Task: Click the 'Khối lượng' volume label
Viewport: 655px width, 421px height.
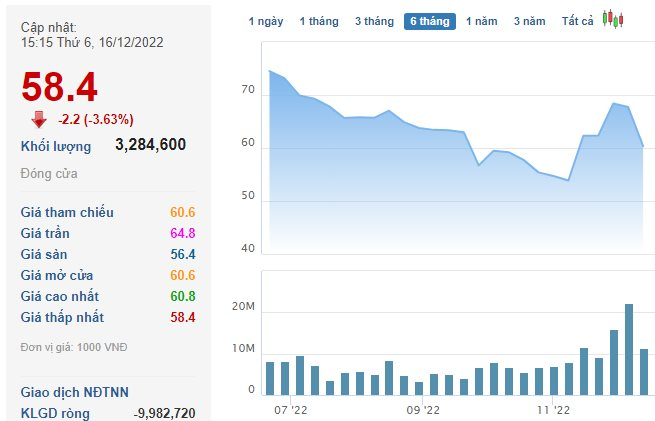Action: [56, 146]
